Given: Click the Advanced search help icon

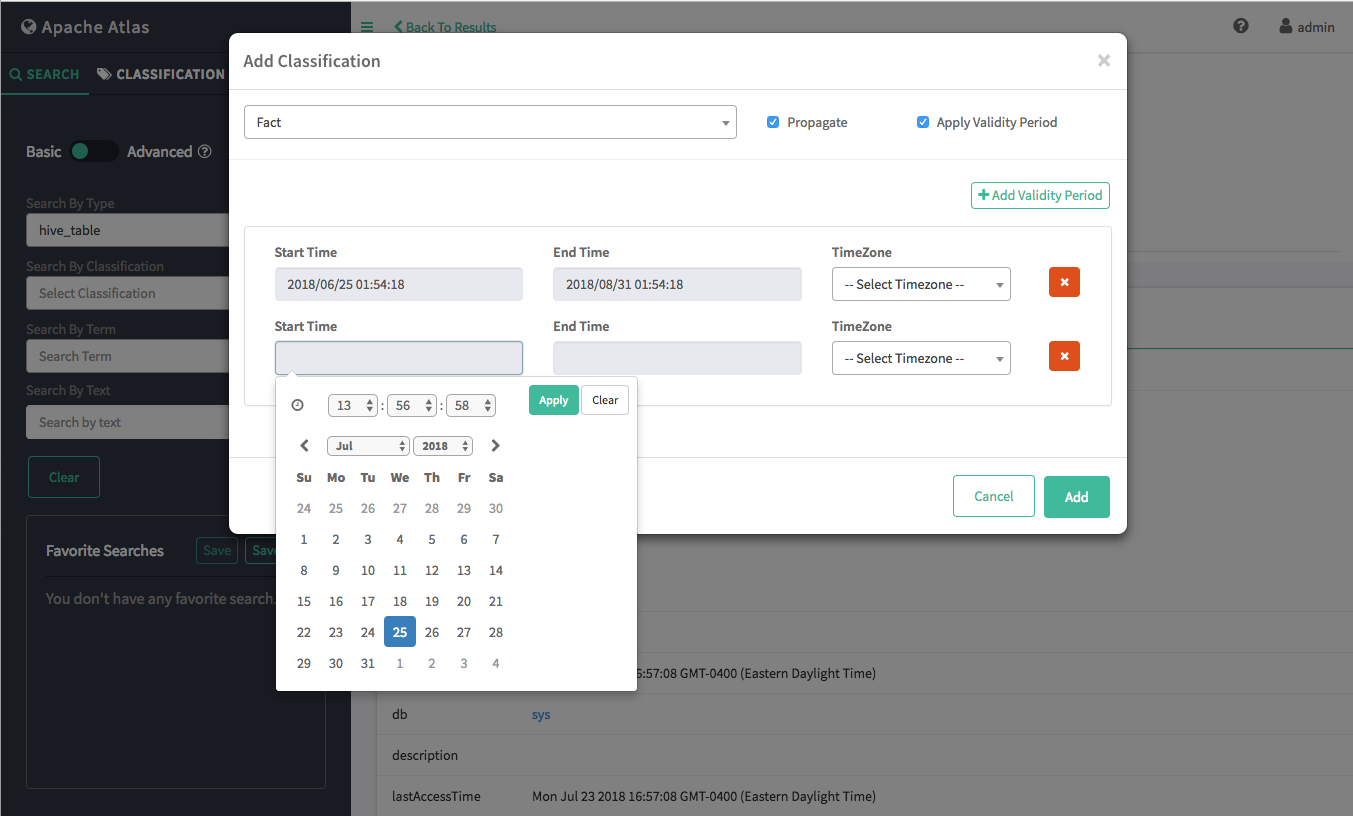Looking at the screenshot, I should pos(205,152).
